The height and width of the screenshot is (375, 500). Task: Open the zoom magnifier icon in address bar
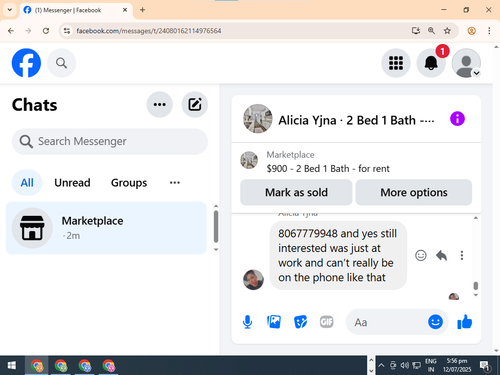431,31
